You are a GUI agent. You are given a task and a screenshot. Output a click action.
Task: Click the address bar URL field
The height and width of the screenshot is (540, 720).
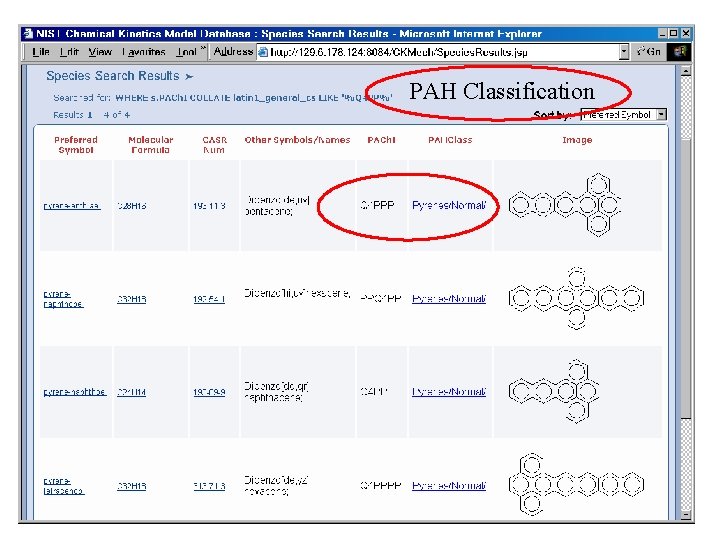point(443,52)
